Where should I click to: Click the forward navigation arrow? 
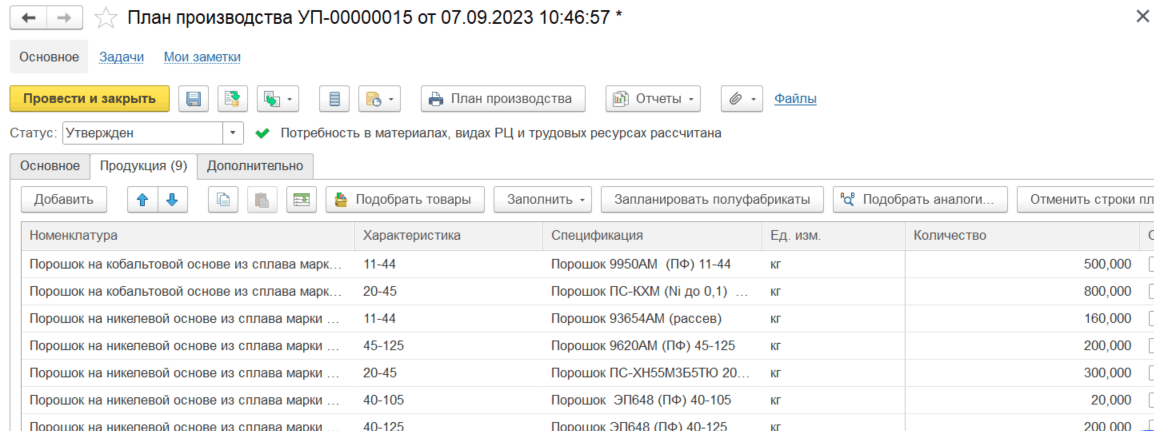tap(65, 18)
